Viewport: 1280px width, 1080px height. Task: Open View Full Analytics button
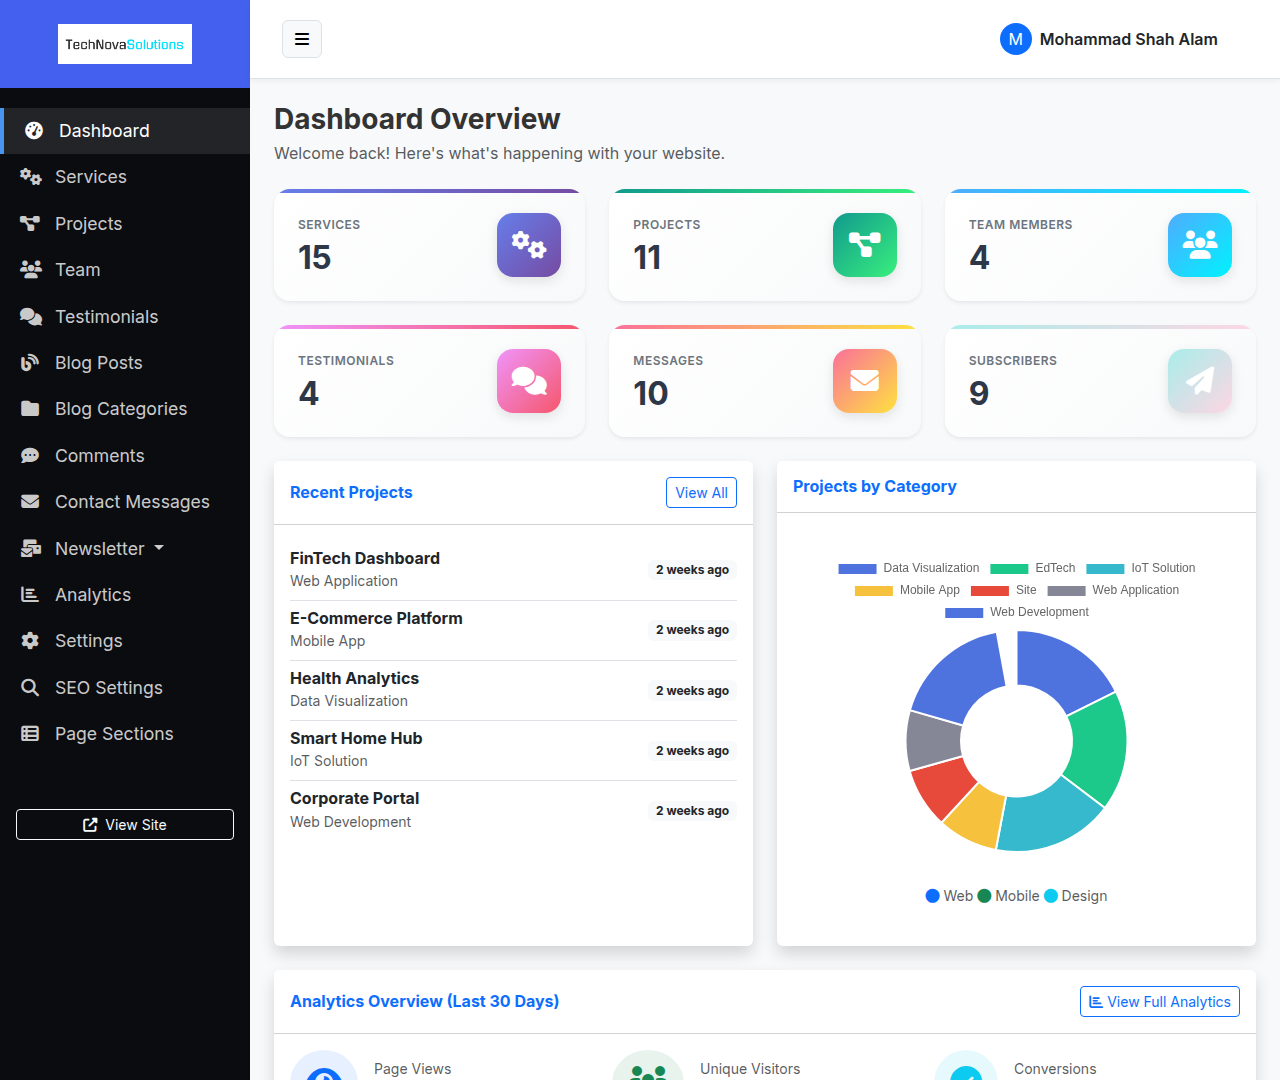pyautogui.click(x=1159, y=1002)
